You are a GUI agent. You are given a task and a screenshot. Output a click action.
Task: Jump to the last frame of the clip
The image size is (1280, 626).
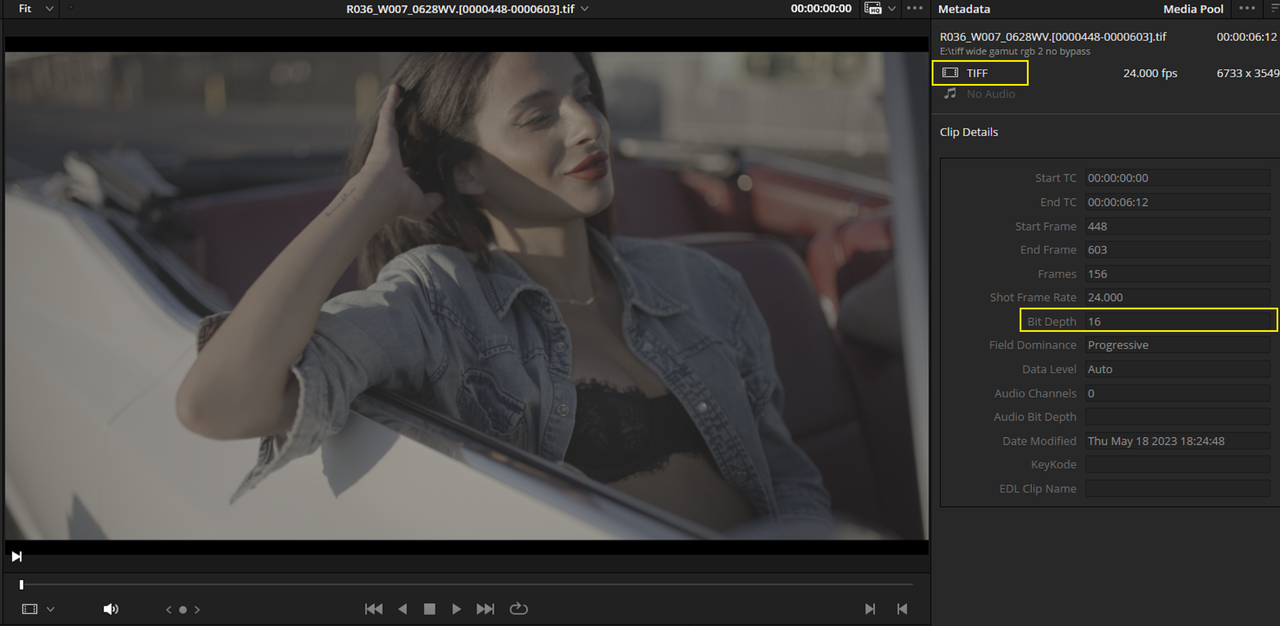486,609
